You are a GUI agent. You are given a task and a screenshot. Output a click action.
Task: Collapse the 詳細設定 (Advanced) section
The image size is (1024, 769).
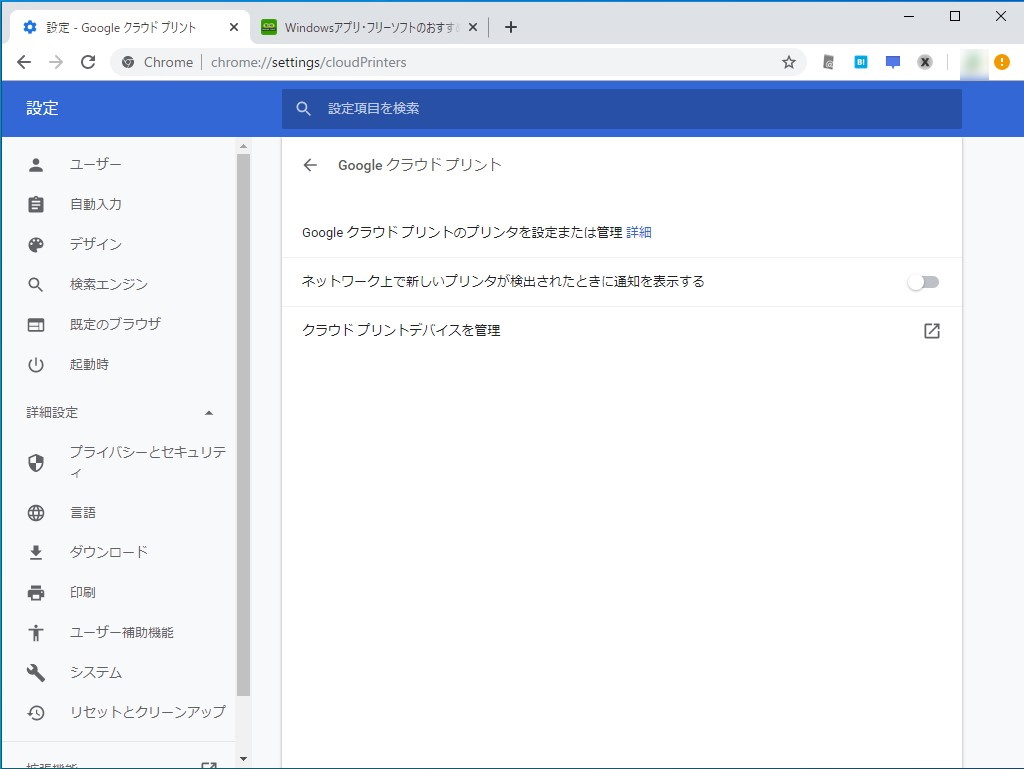click(x=209, y=411)
